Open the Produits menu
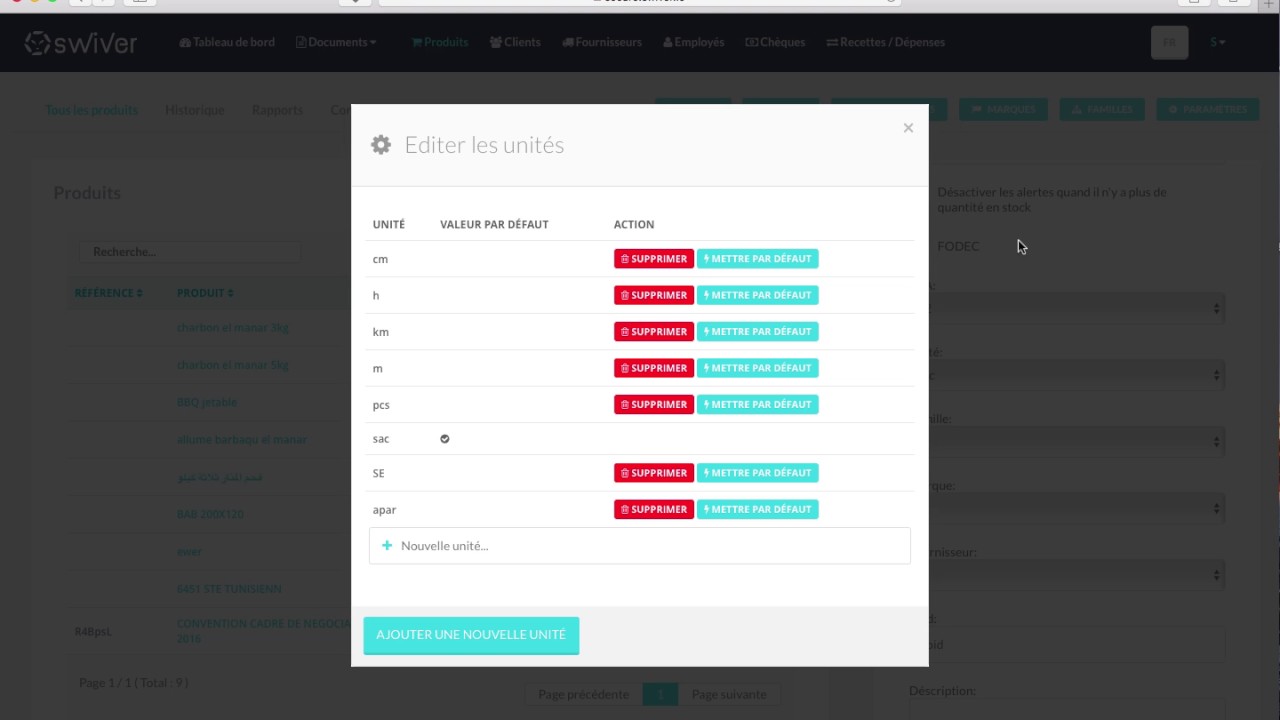Image resolution: width=1280 pixels, height=720 pixels. click(440, 42)
